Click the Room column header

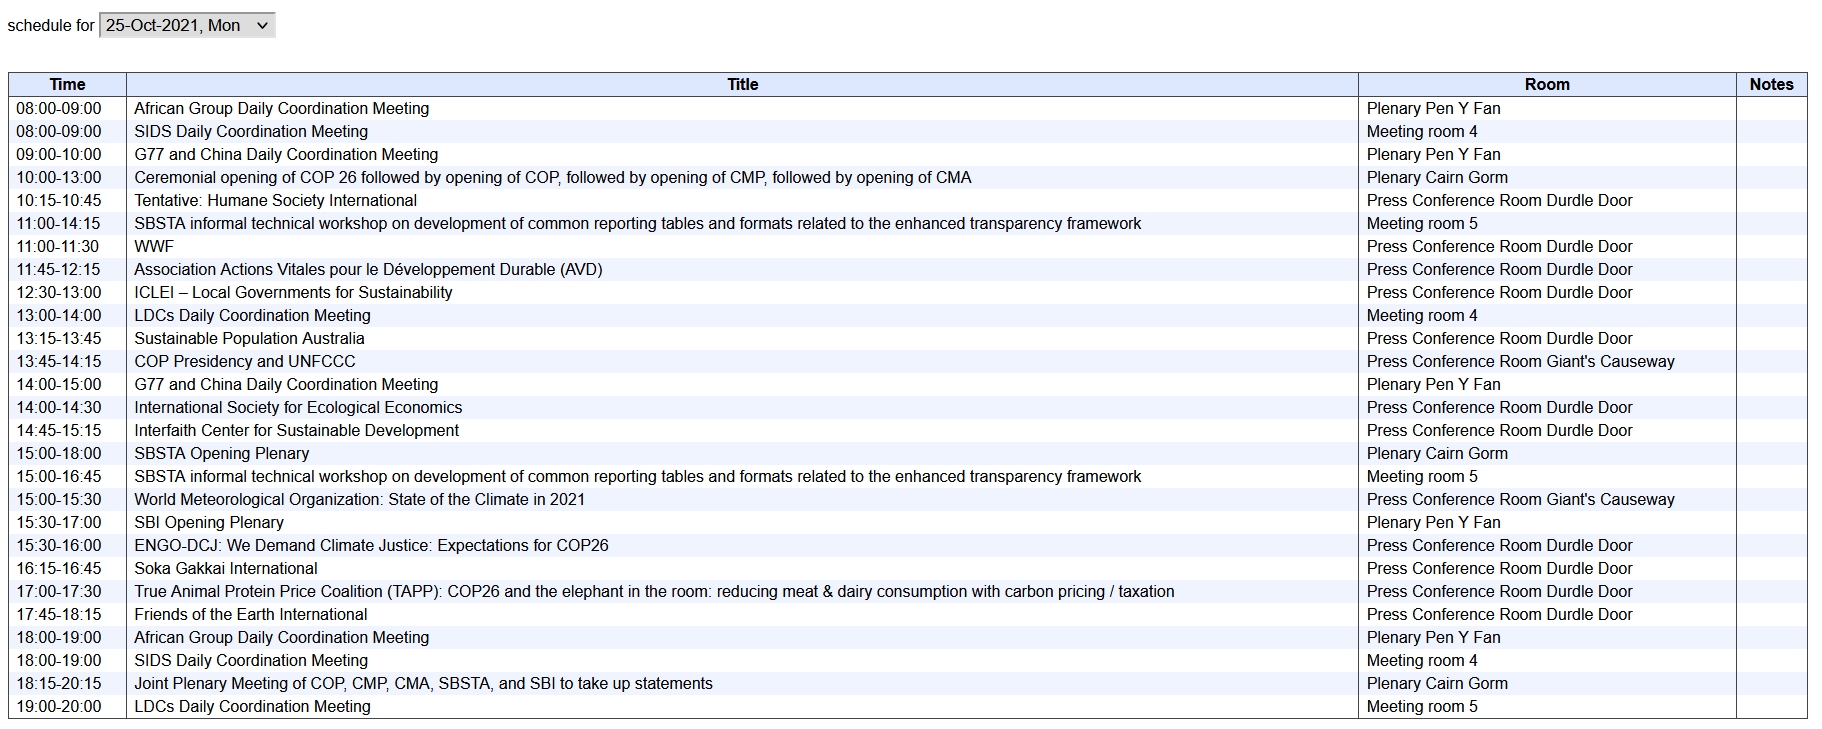coord(1547,84)
